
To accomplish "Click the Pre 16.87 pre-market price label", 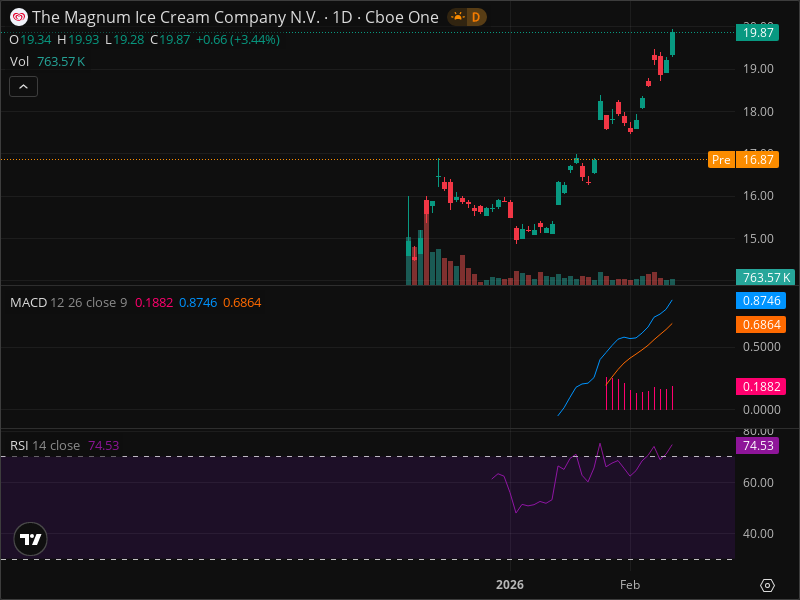I will coord(743,160).
